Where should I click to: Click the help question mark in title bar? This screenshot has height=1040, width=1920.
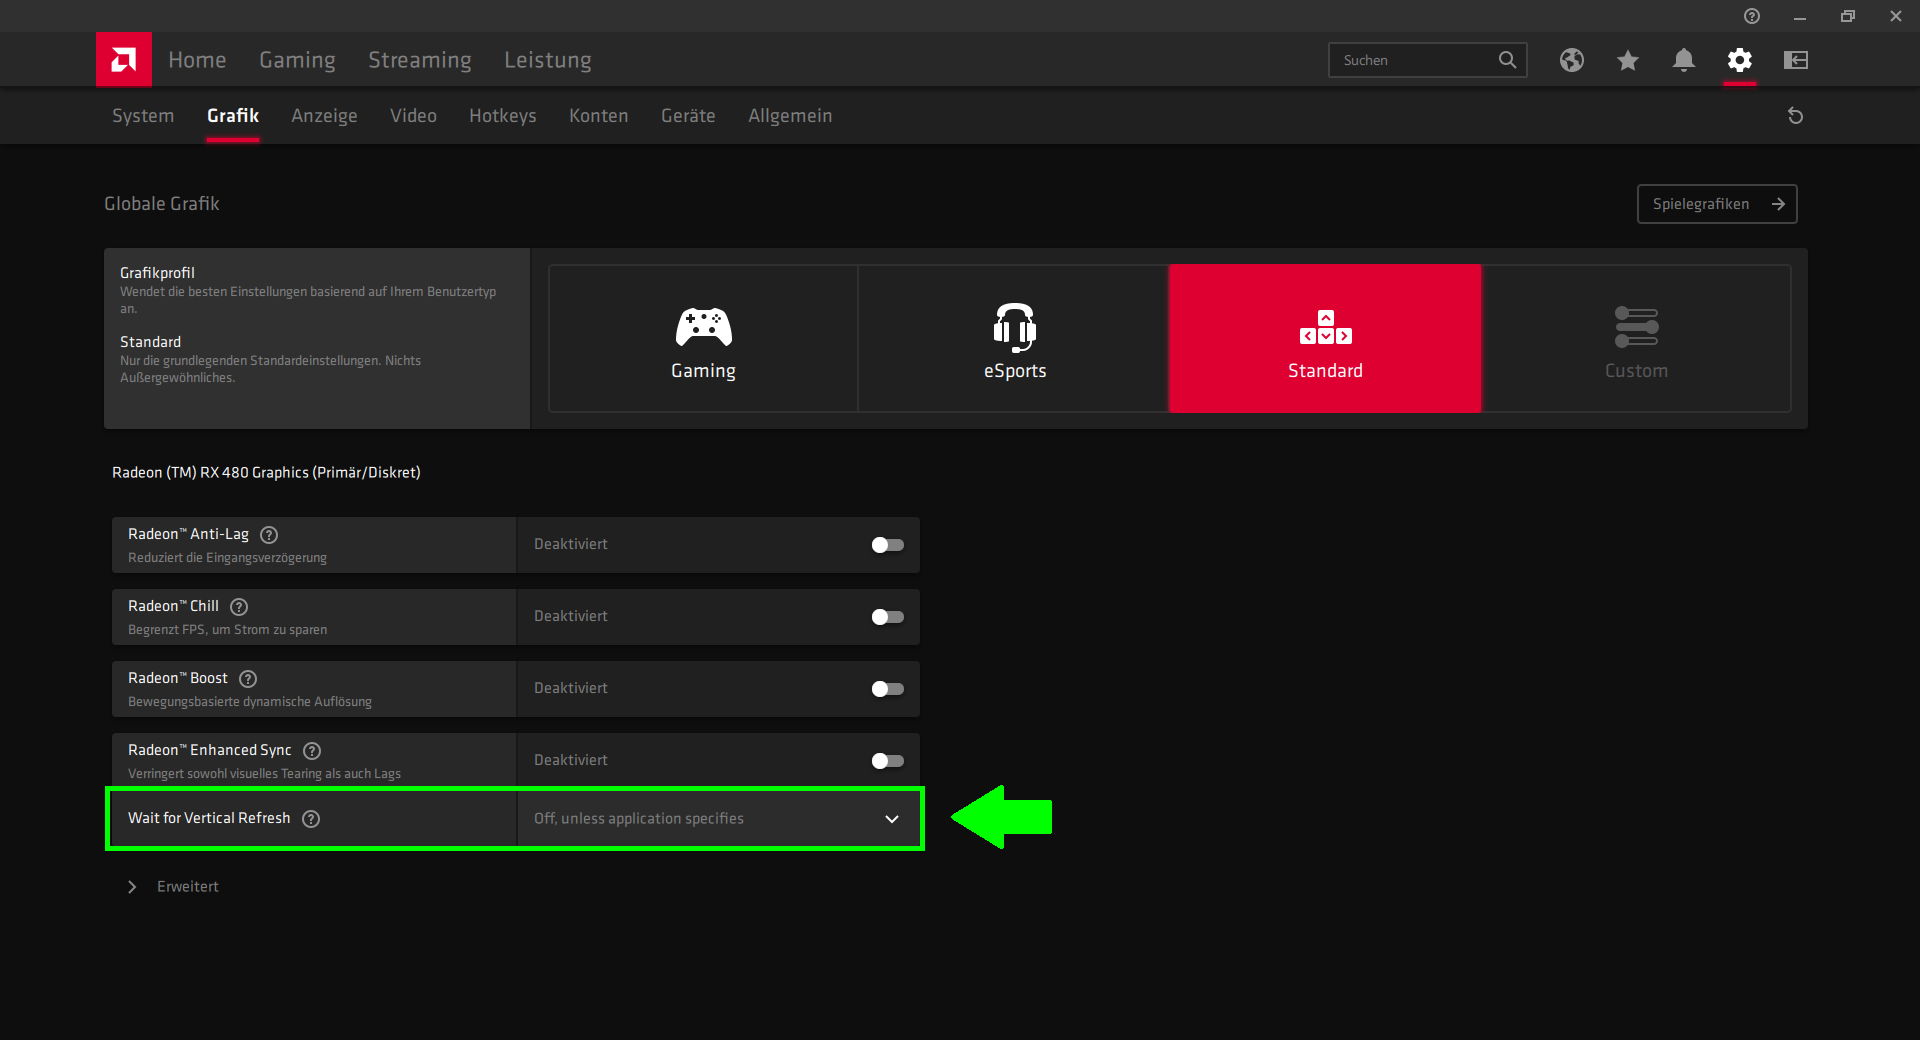click(1752, 16)
